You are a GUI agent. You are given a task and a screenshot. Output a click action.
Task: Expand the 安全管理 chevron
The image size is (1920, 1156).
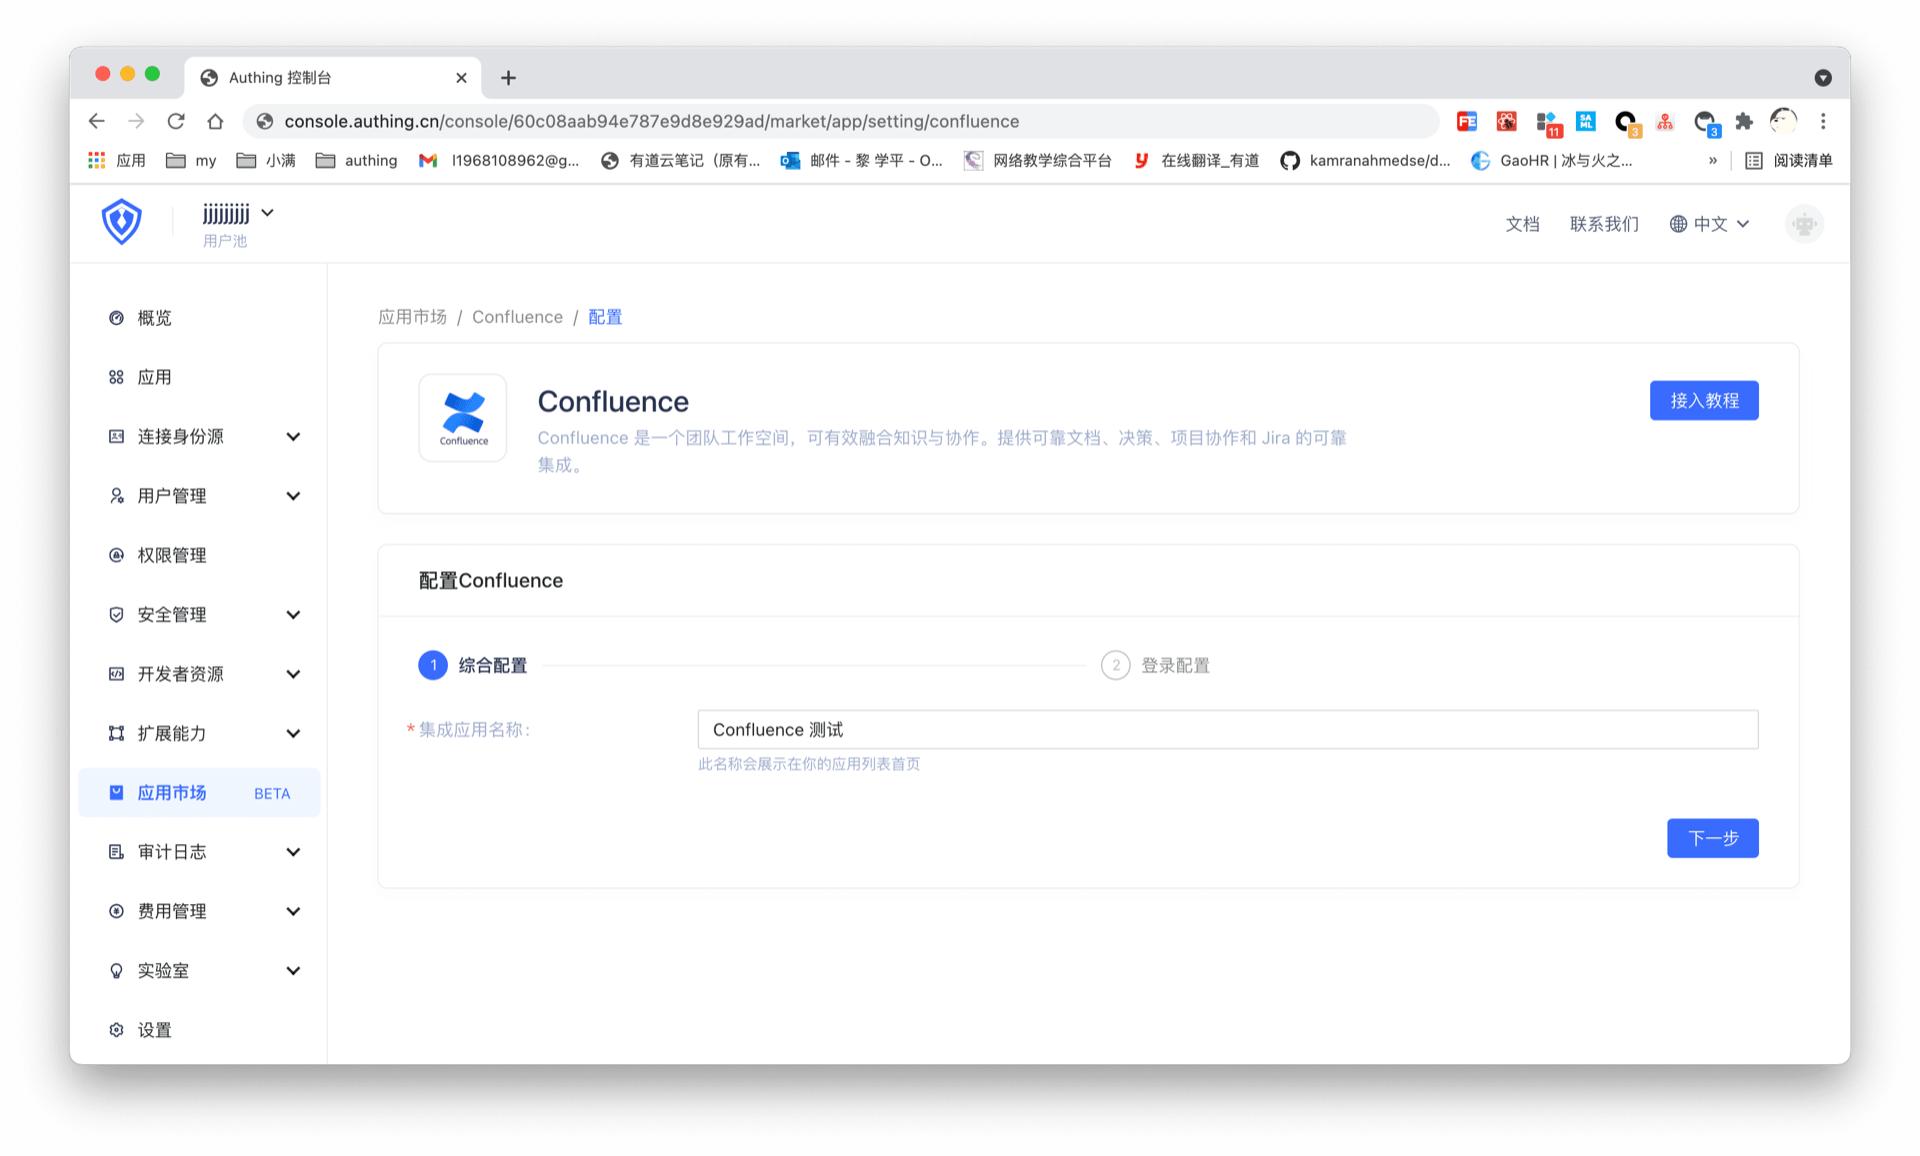coord(293,615)
